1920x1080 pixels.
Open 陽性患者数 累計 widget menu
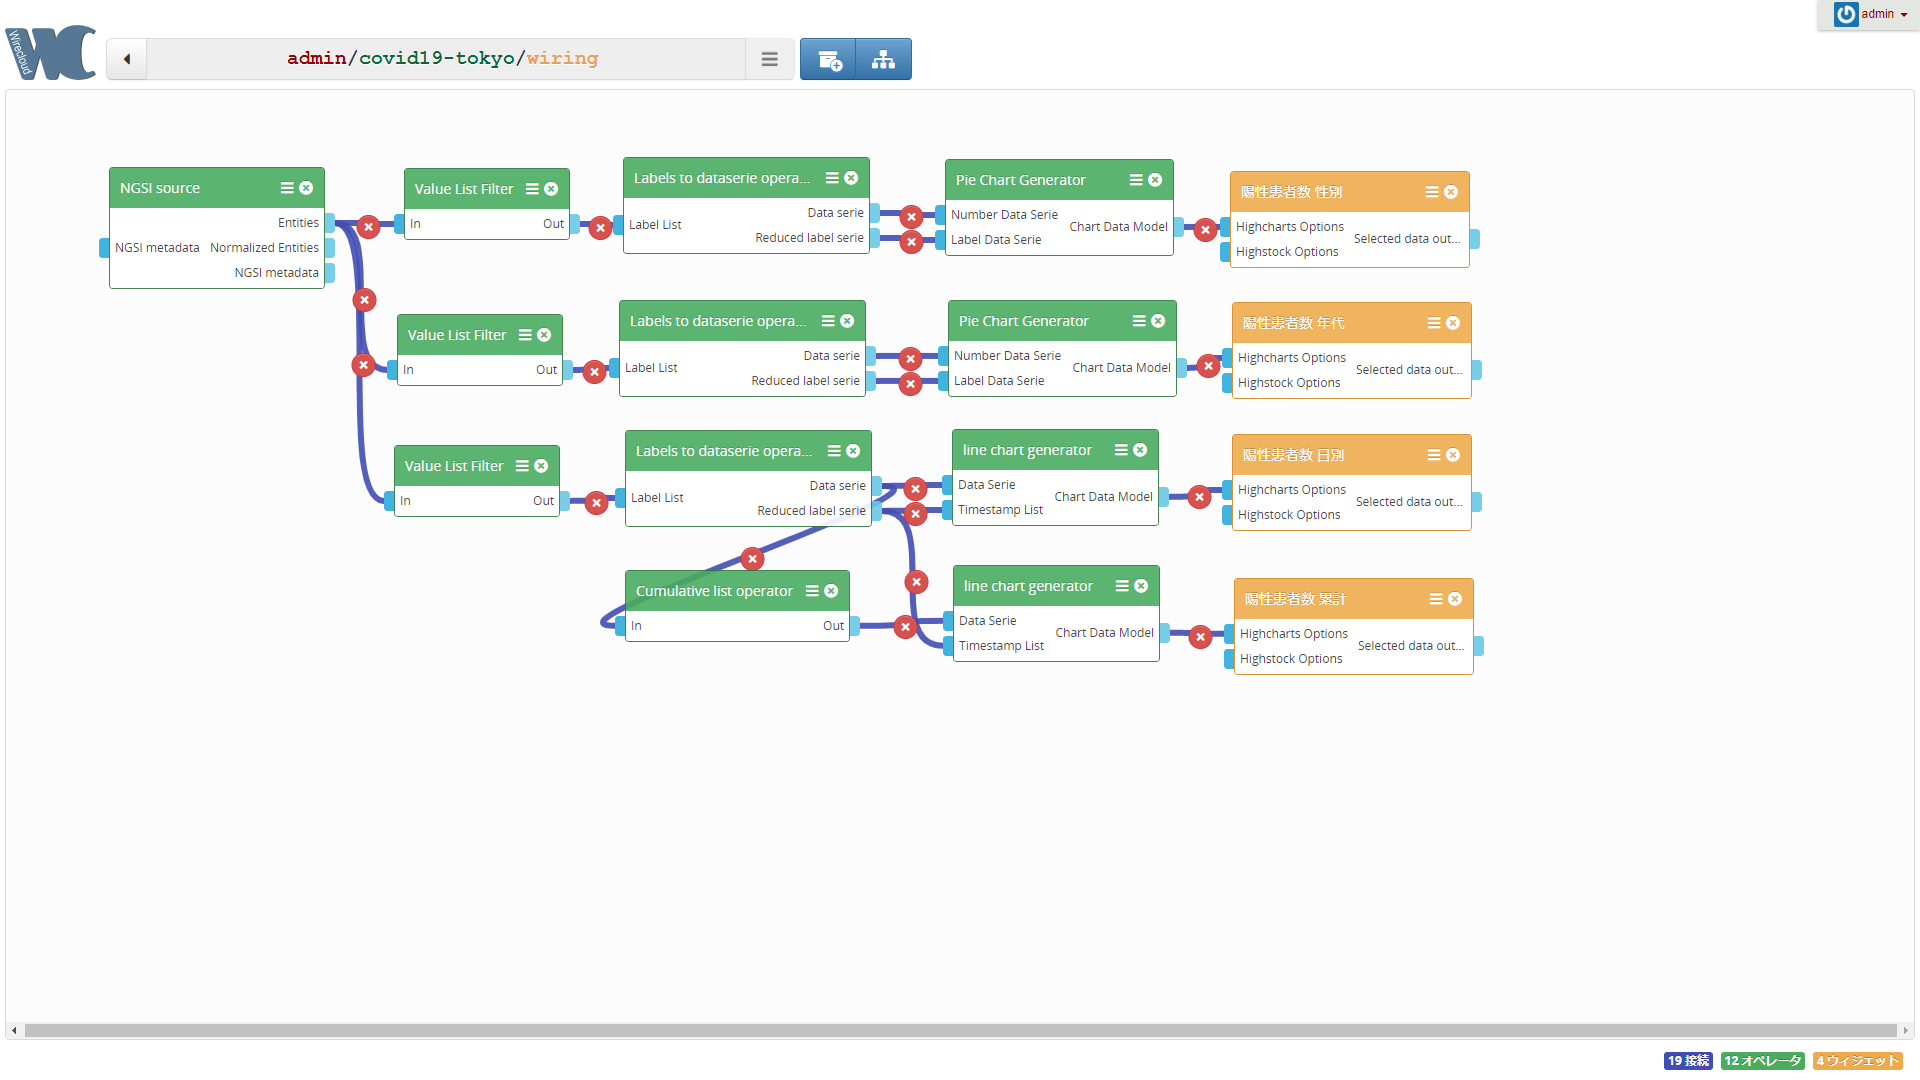pos(1436,599)
